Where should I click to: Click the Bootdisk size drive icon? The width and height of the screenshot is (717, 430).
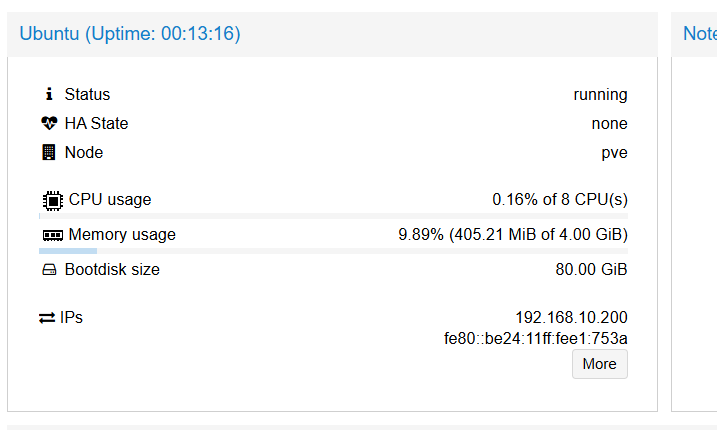click(49, 270)
